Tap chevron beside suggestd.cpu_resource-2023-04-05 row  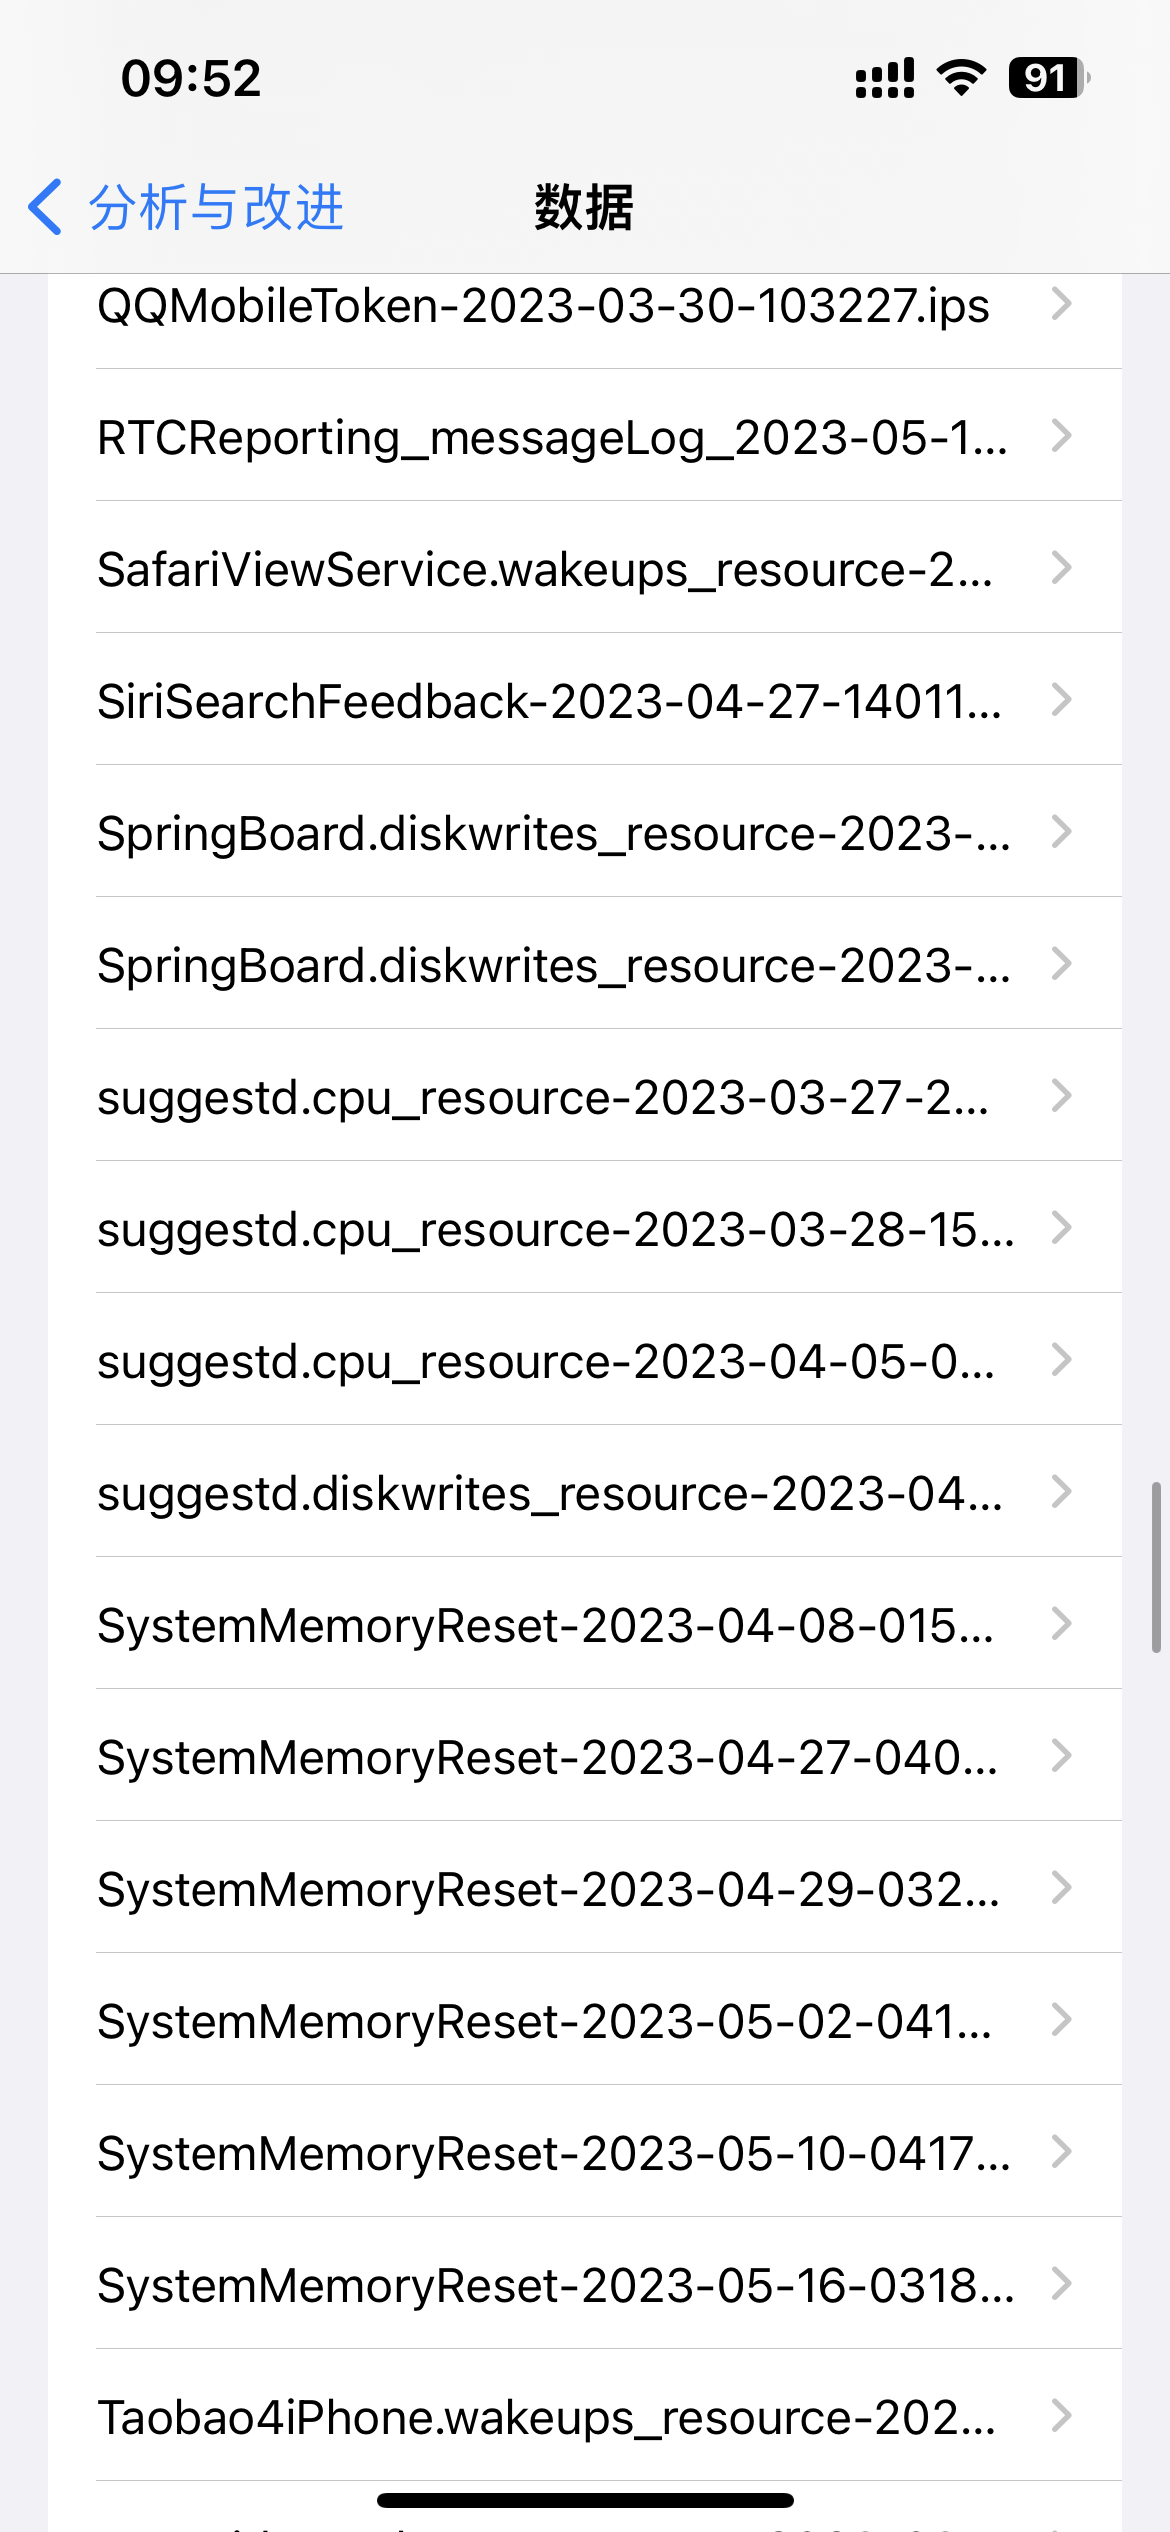coord(1062,1360)
